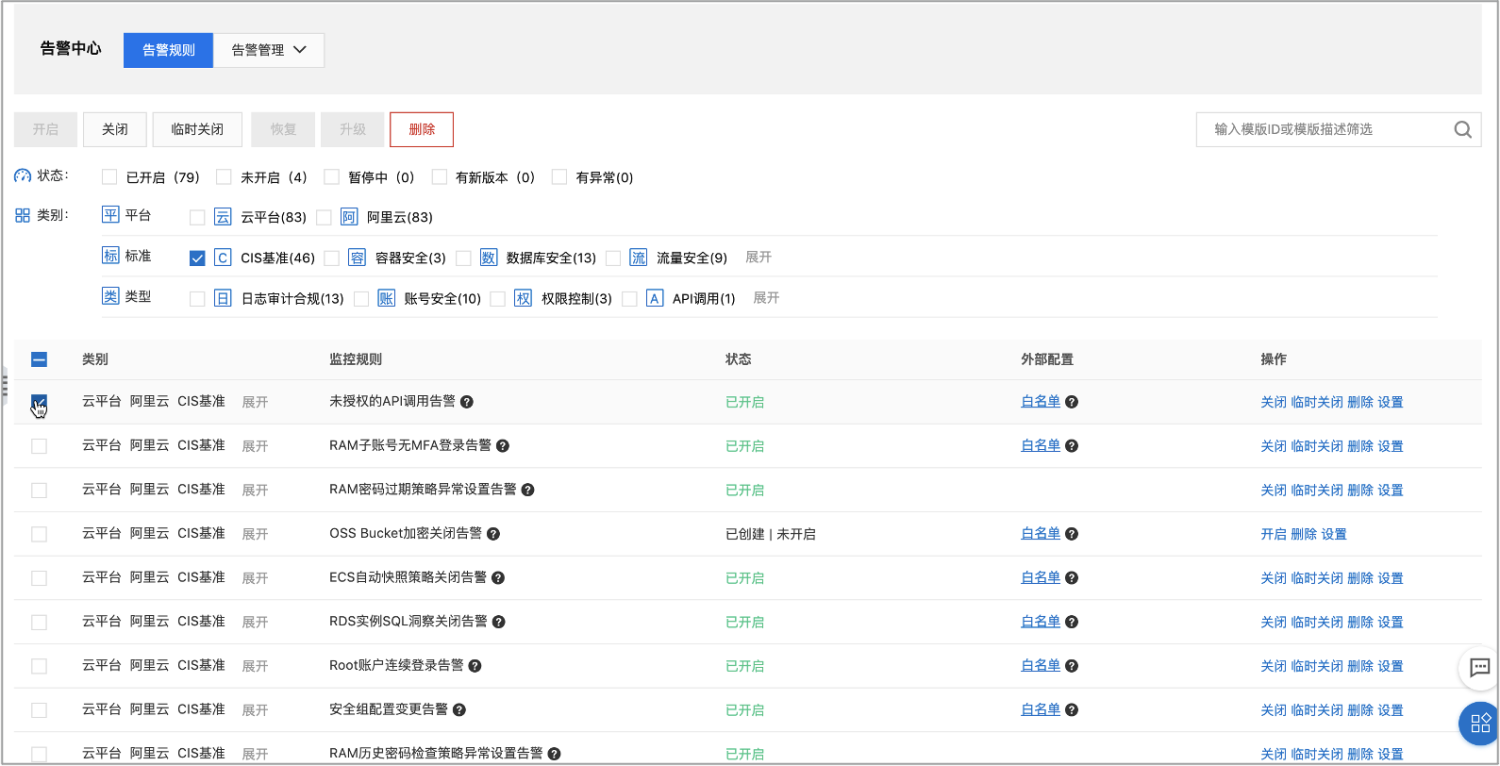Screen dimensions: 1500x766
Task: Open the chat message floating icon
Action: click(x=1479, y=667)
